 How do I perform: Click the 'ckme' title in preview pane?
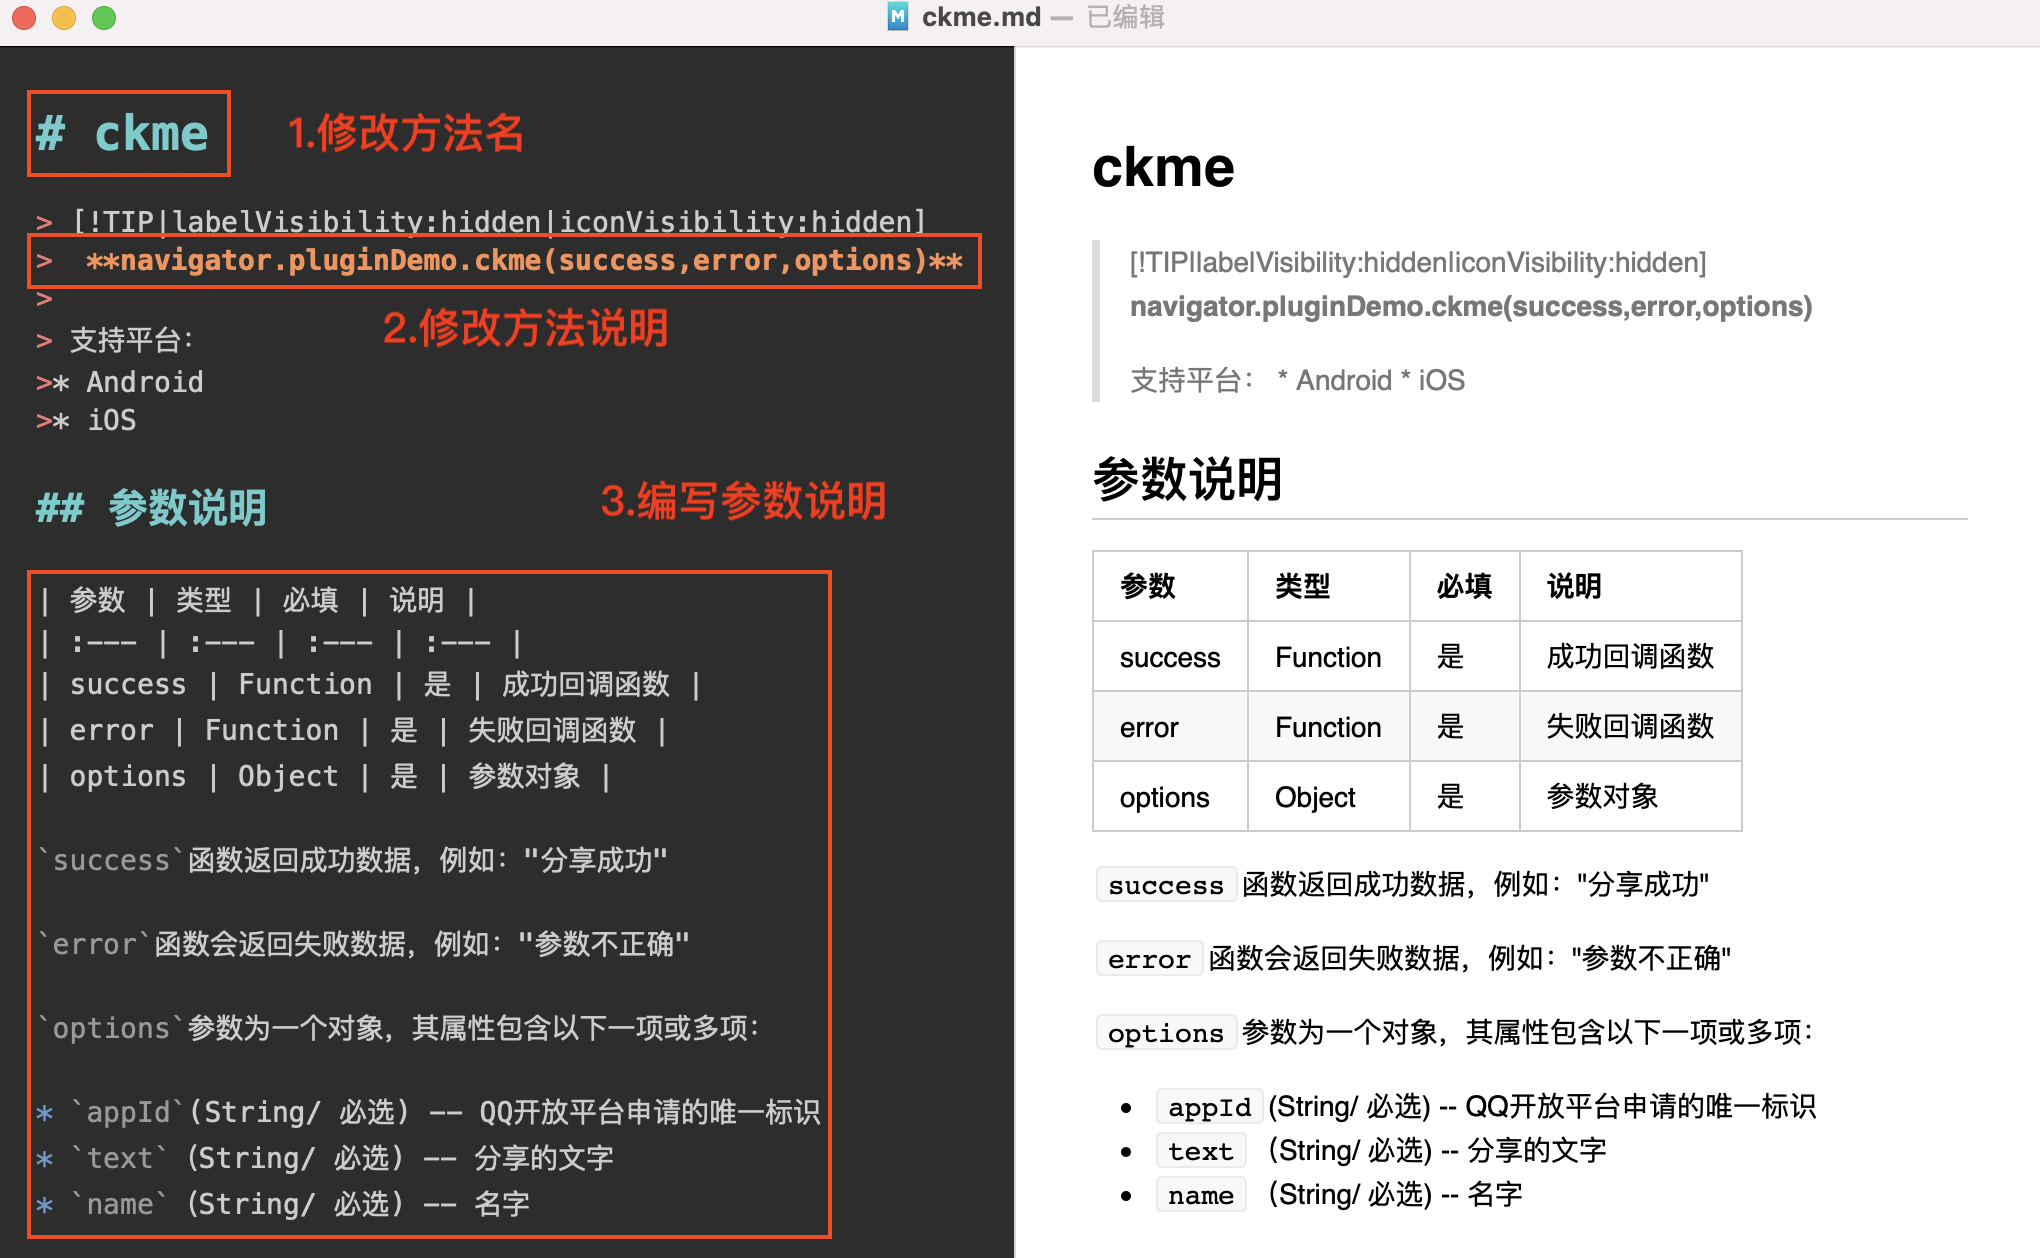tap(1163, 167)
